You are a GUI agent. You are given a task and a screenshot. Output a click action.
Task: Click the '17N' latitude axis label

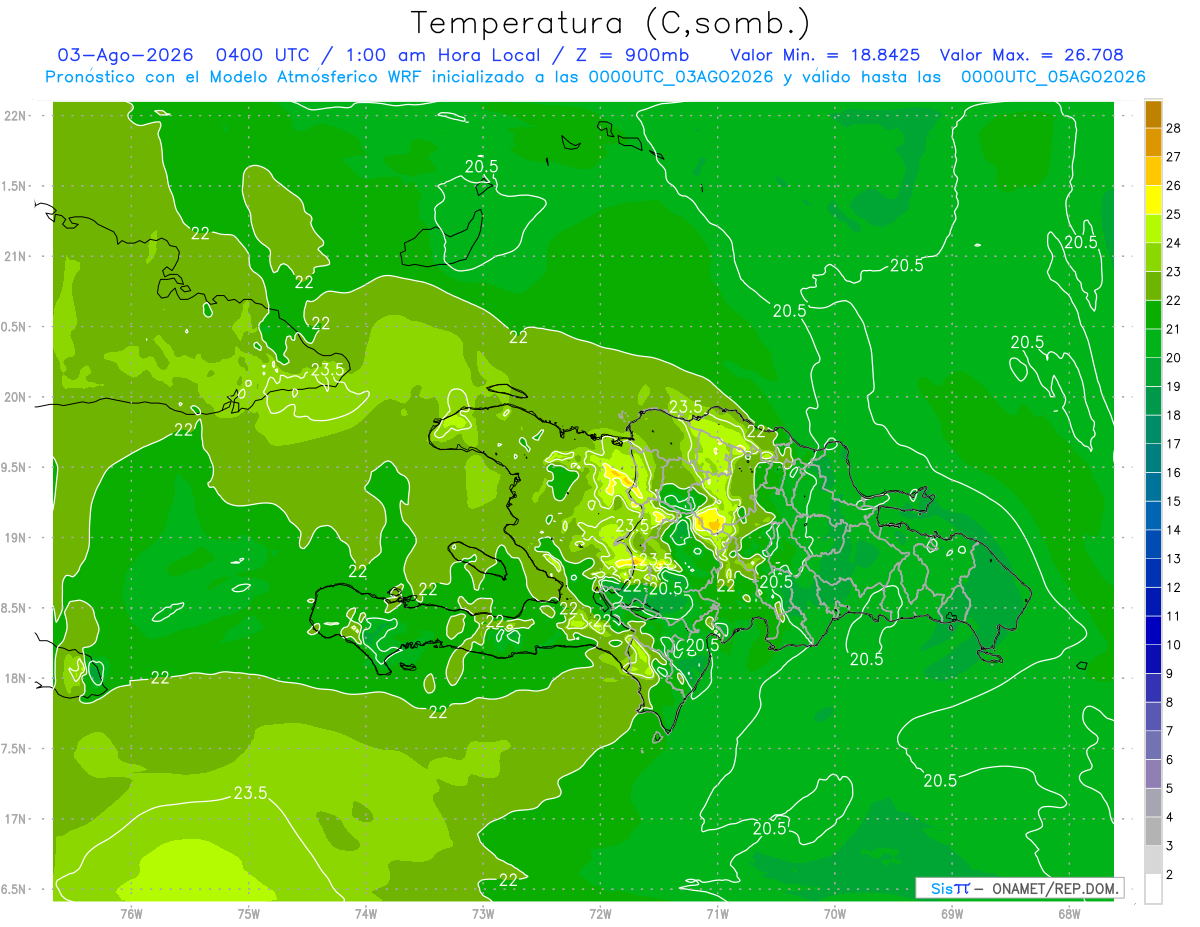coord(15,819)
